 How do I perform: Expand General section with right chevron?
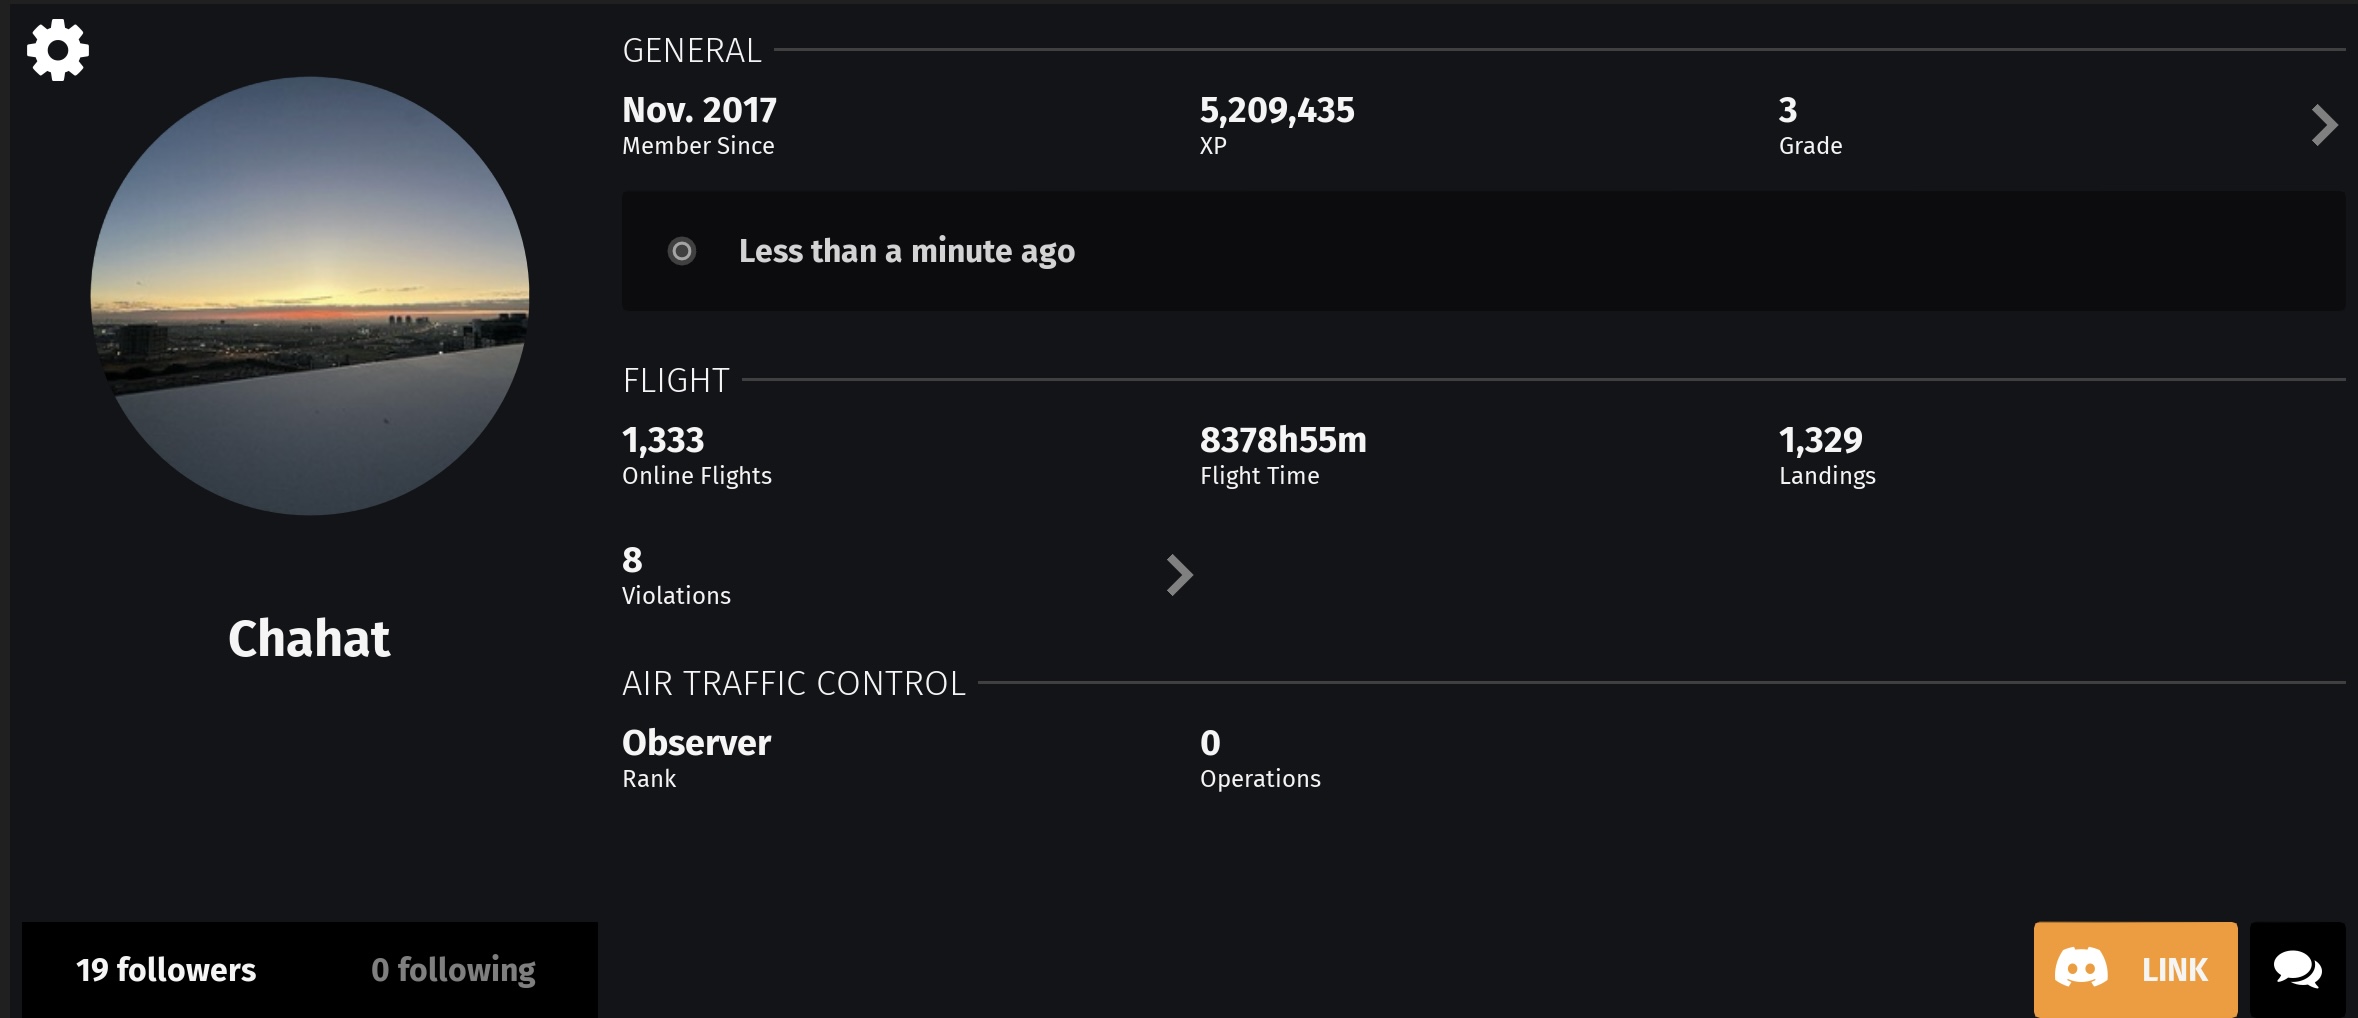click(x=2325, y=126)
